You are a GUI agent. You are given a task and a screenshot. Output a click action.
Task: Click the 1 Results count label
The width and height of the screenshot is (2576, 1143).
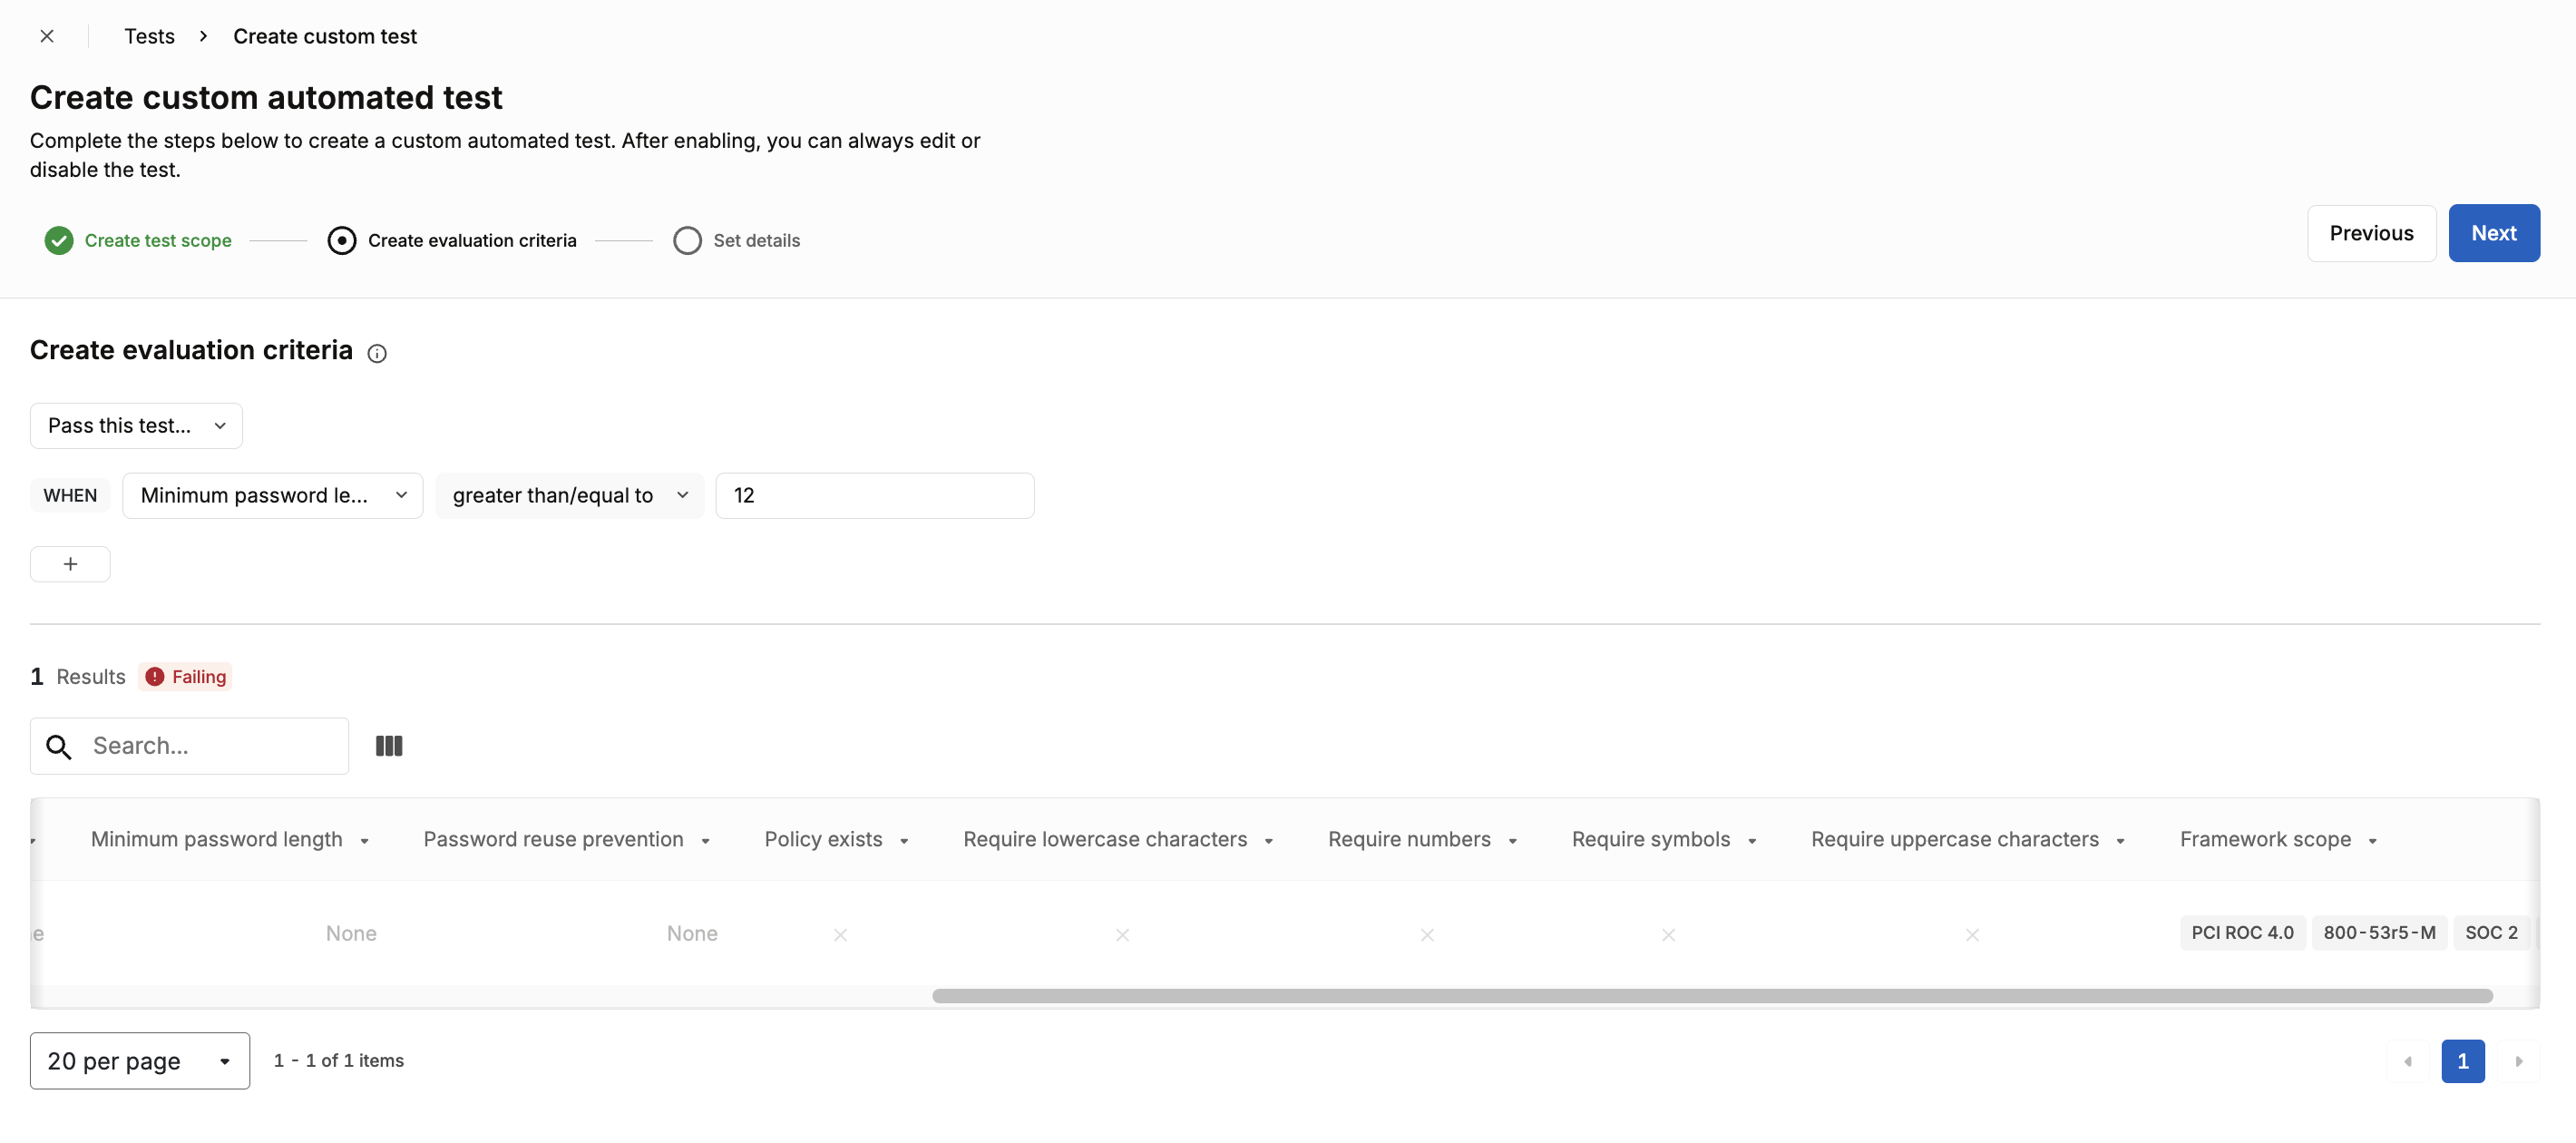point(78,677)
